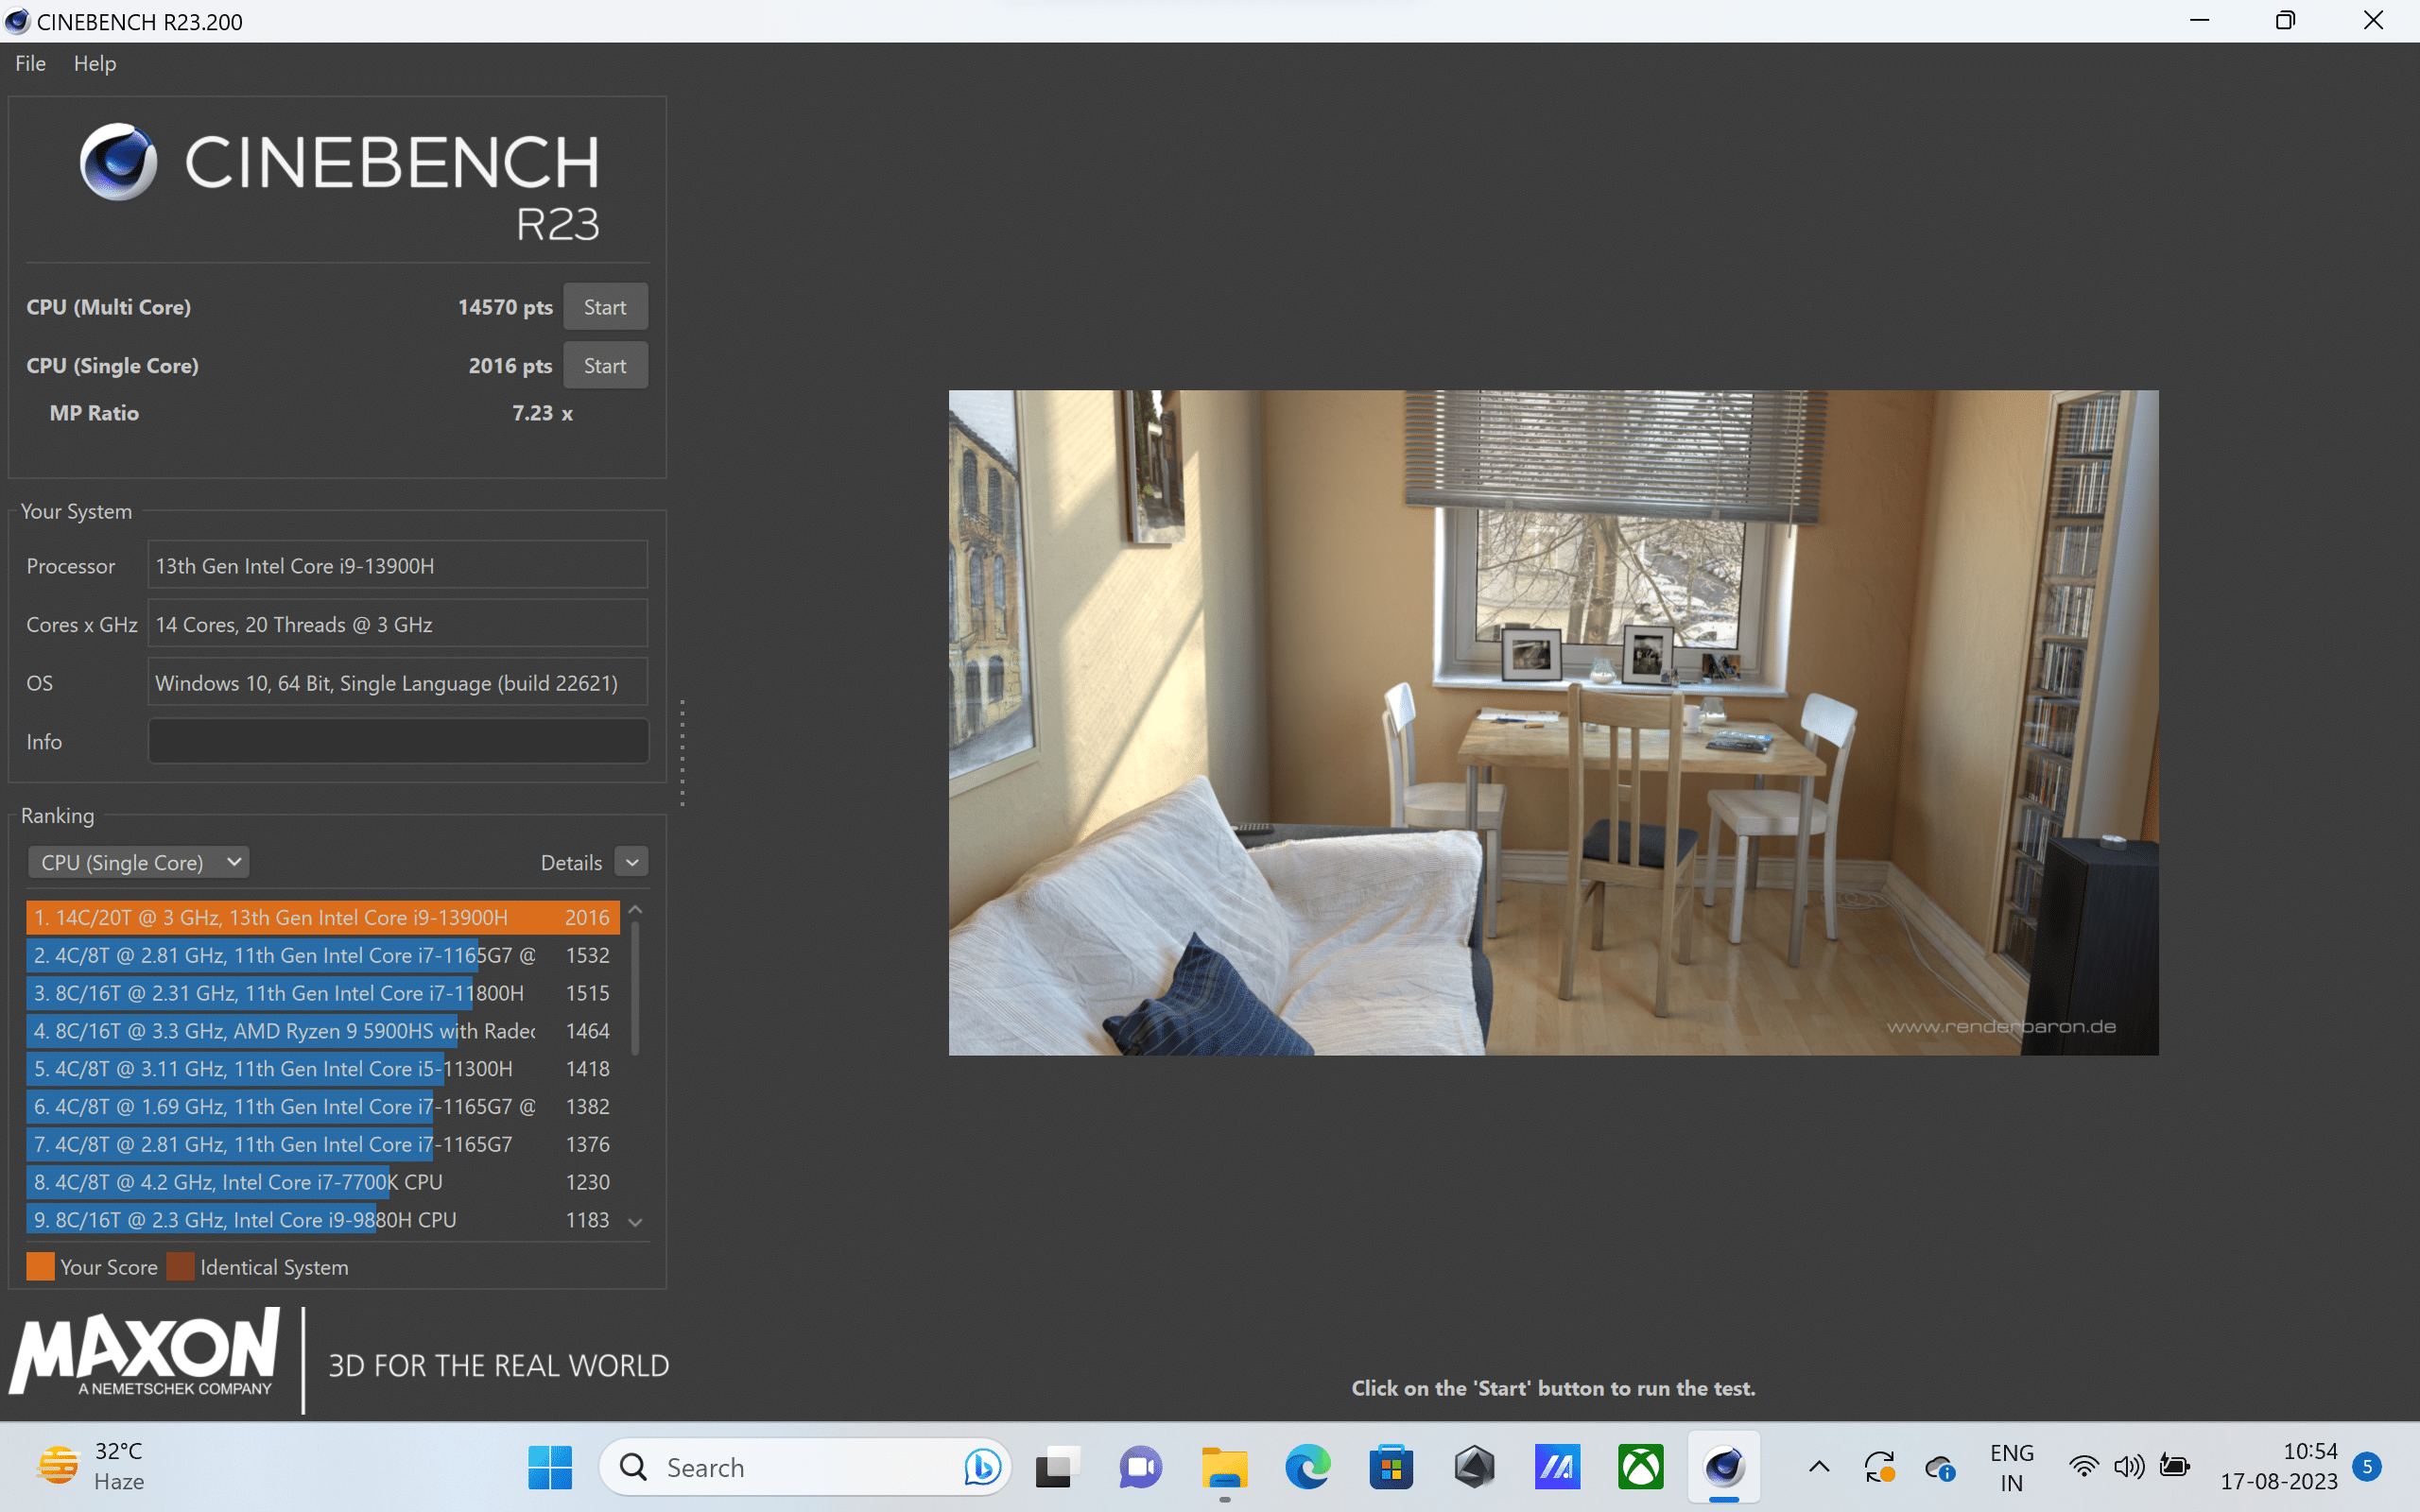Viewport: 2420px width, 1512px height.
Task: Click the Identical System brown color swatch
Action: click(180, 1267)
